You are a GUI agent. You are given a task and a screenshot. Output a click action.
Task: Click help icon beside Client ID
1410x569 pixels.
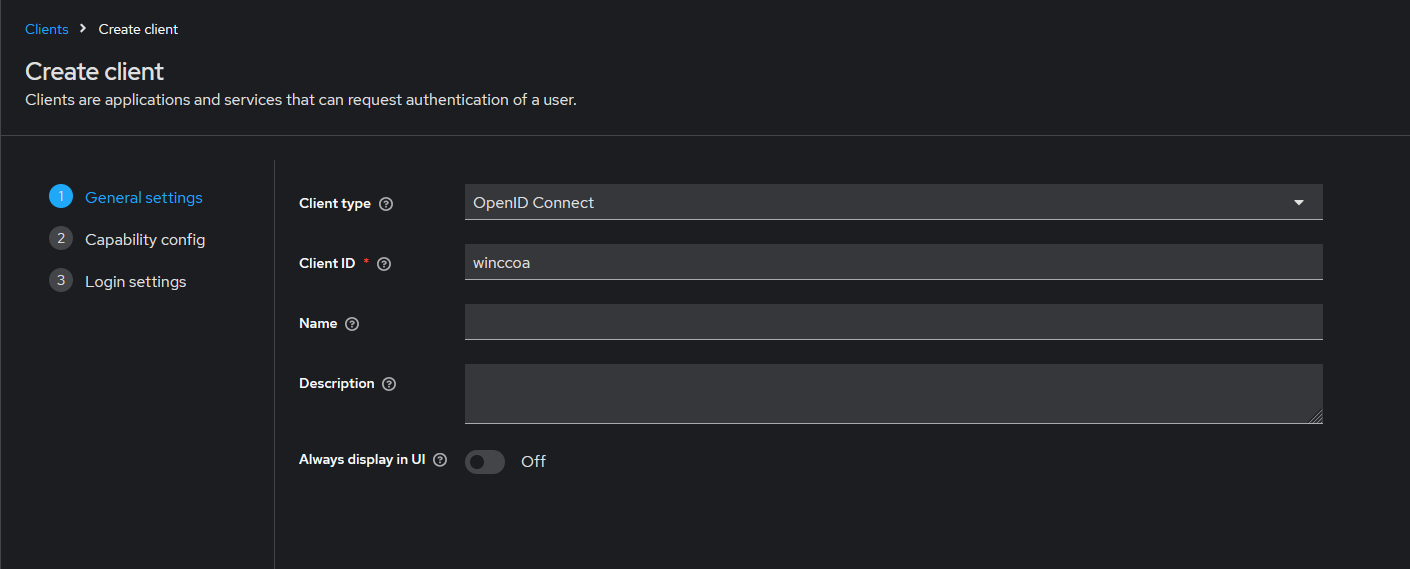point(384,264)
